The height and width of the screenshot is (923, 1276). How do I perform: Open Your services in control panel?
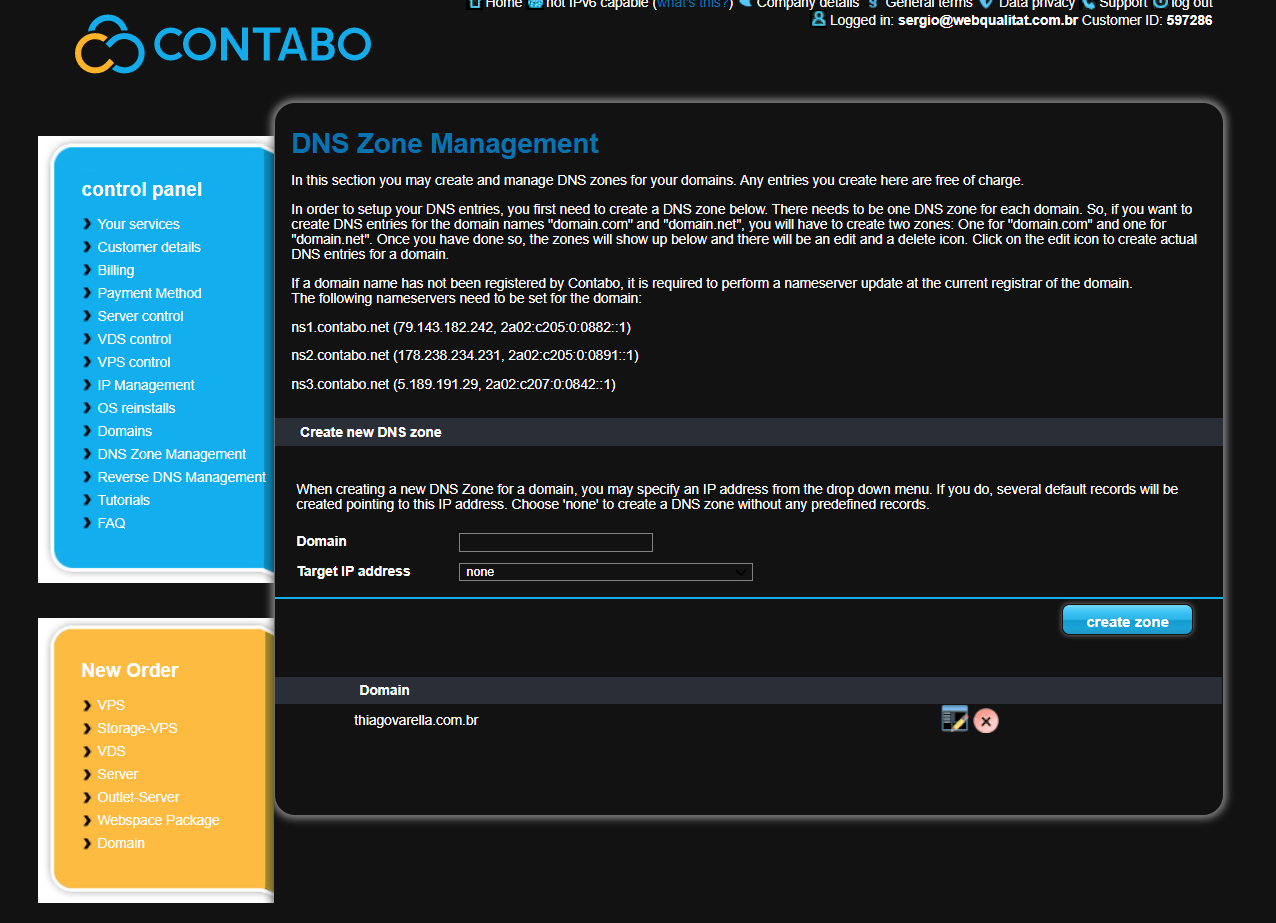(138, 224)
